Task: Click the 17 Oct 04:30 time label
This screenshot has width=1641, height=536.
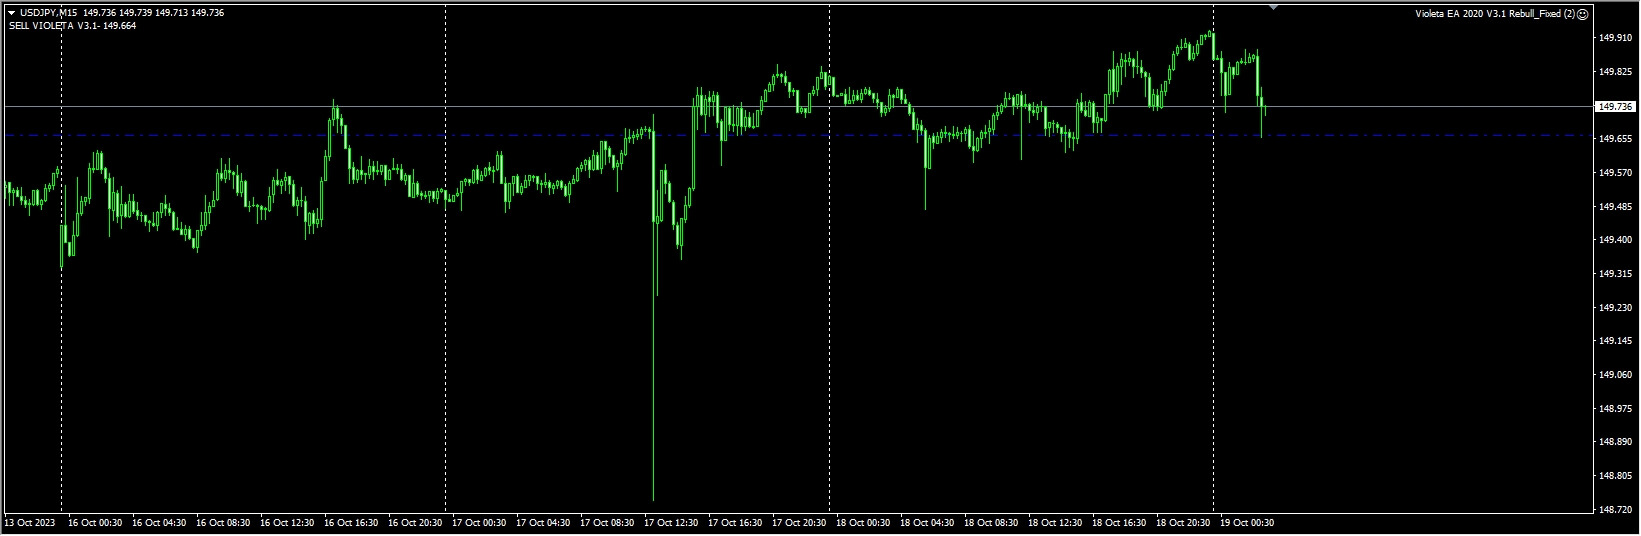Action: click(544, 523)
